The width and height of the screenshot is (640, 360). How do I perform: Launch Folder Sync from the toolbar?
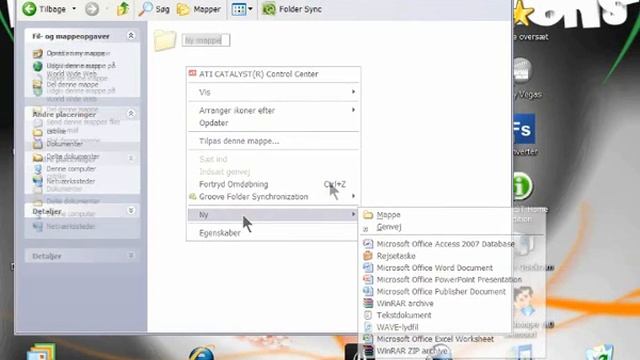pyautogui.click(x=292, y=9)
